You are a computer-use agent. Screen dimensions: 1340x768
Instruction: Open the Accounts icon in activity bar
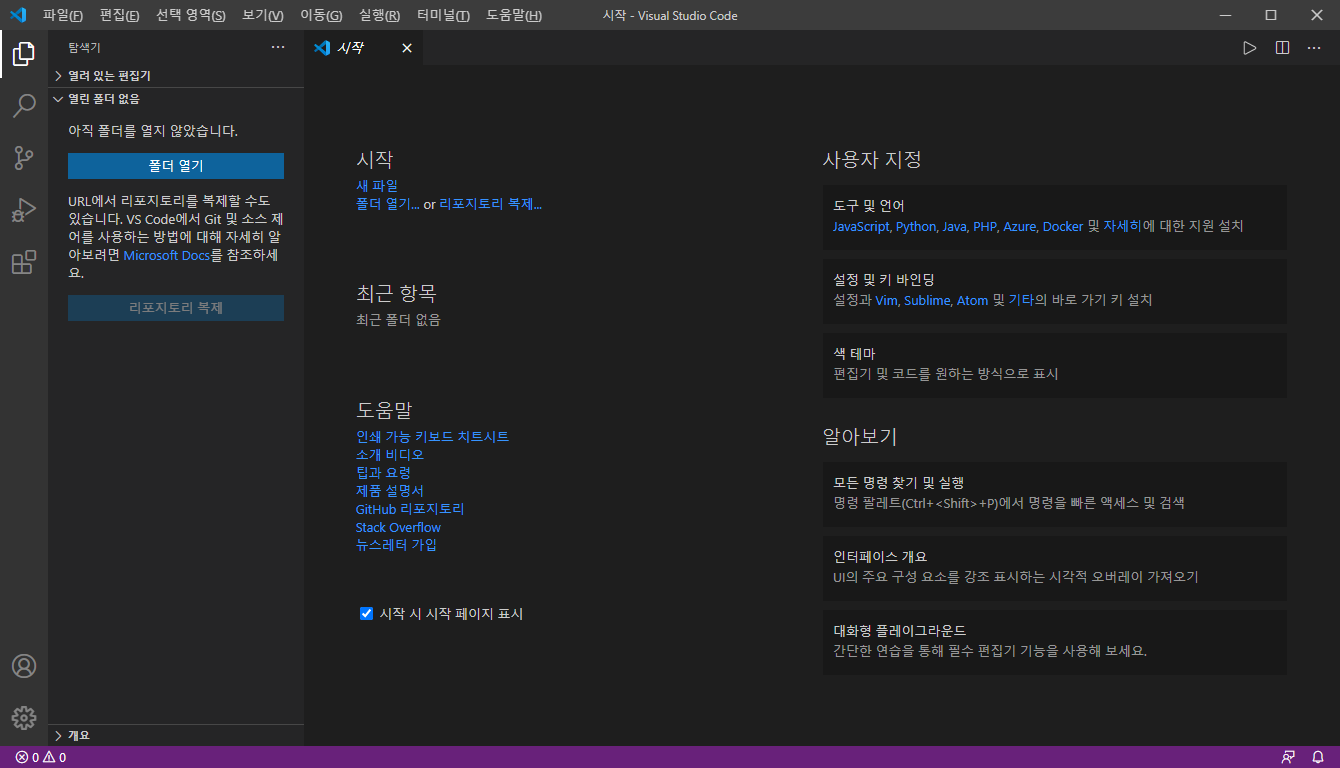pos(24,666)
